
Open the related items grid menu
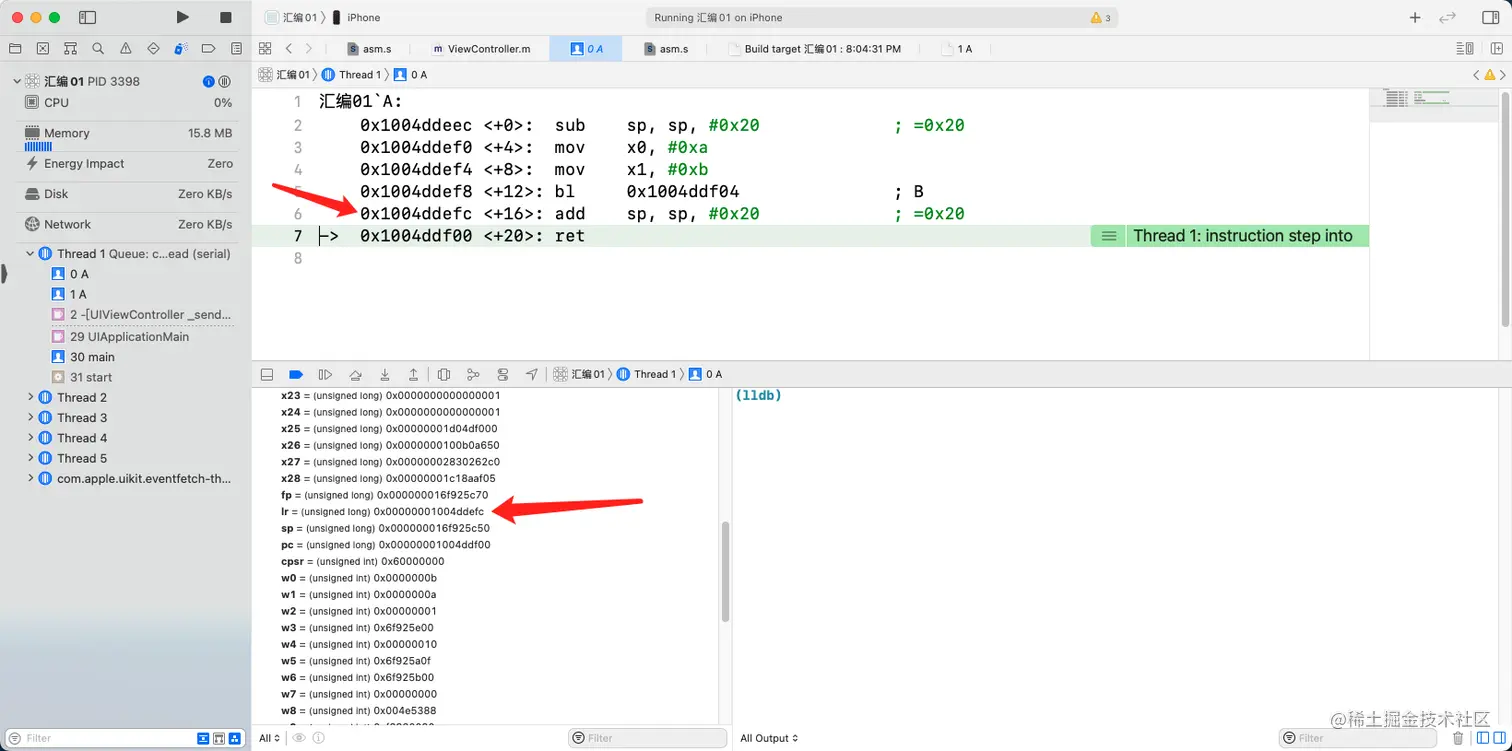click(x=265, y=48)
